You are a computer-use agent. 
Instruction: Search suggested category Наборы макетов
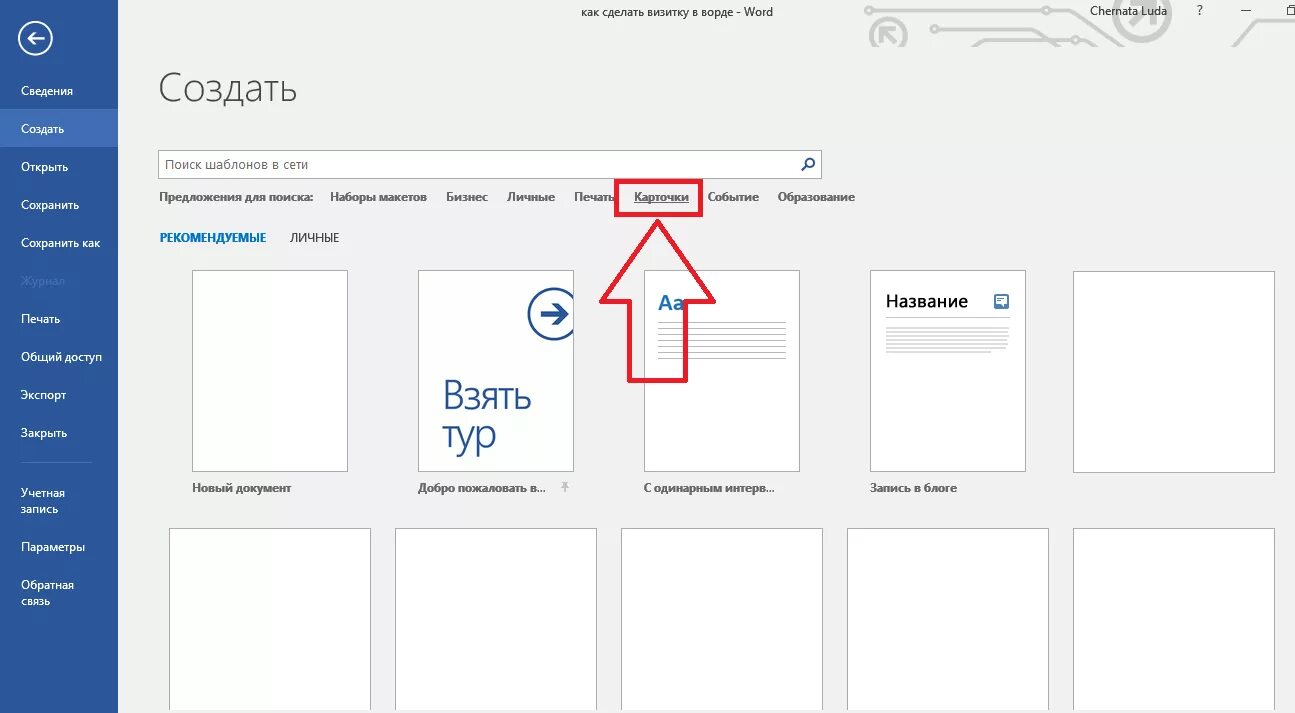378,197
